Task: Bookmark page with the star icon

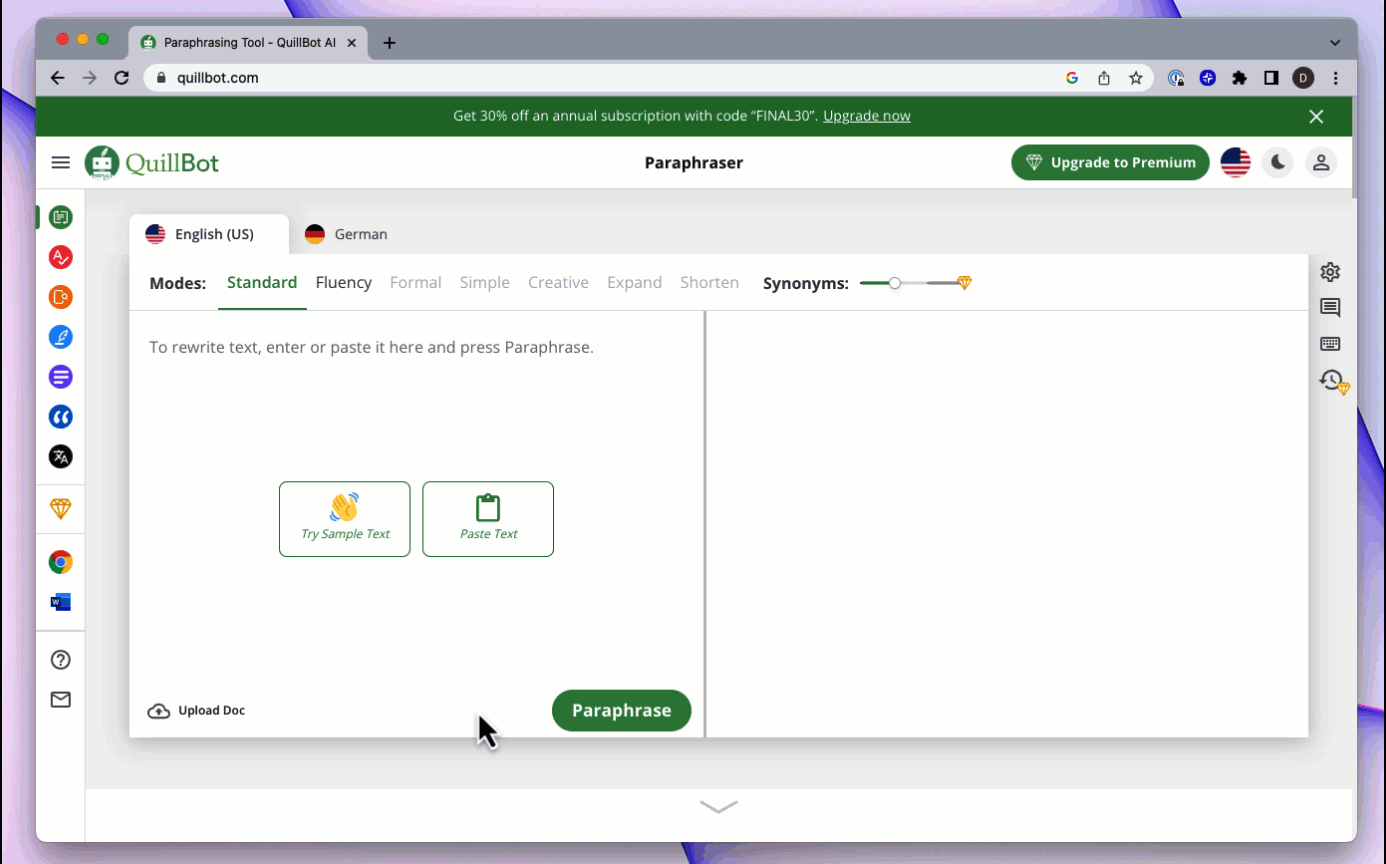Action: point(1136,78)
